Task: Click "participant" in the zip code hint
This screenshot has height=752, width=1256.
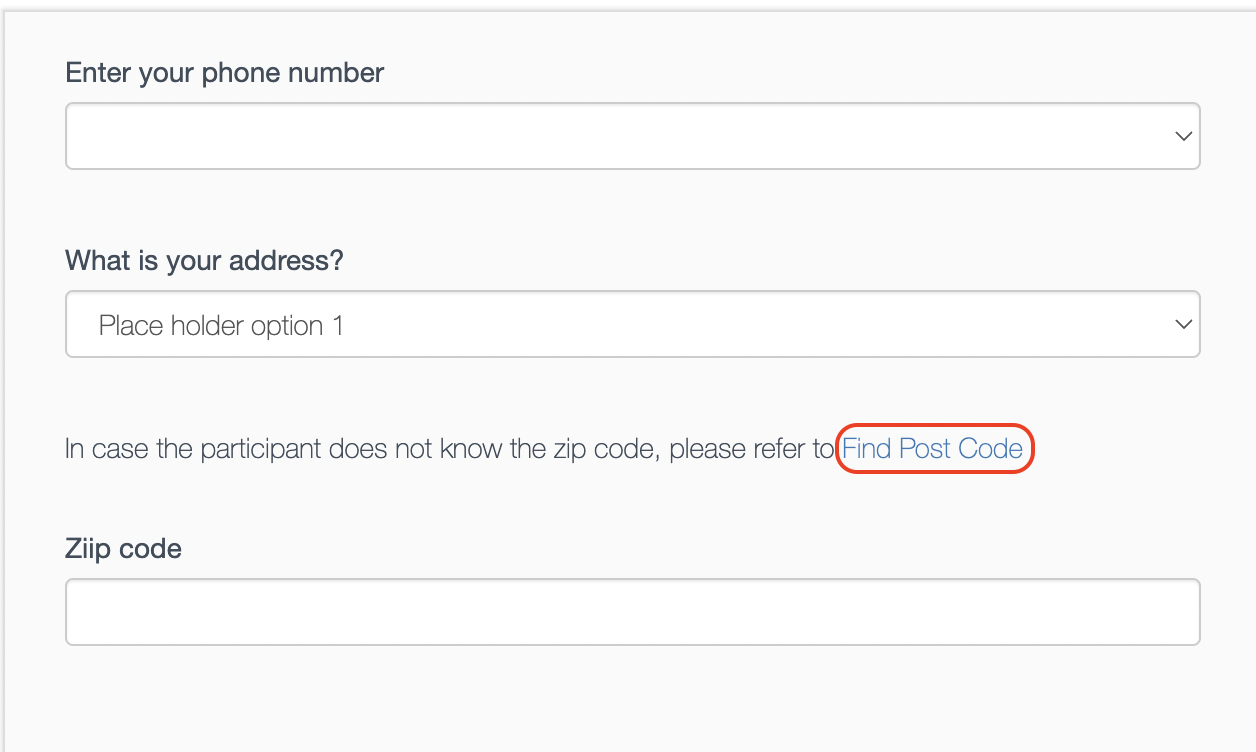Action: pyautogui.click(x=261, y=449)
